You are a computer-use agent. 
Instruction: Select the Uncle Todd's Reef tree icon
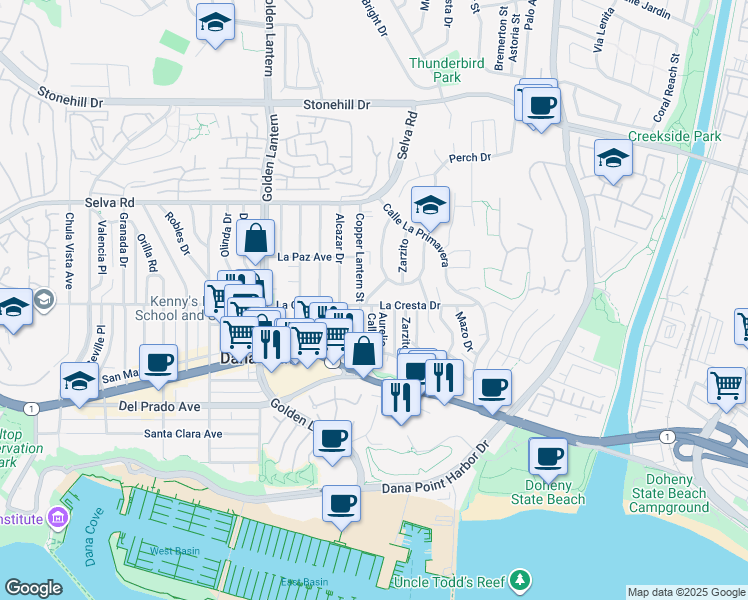[x=520, y=581]
